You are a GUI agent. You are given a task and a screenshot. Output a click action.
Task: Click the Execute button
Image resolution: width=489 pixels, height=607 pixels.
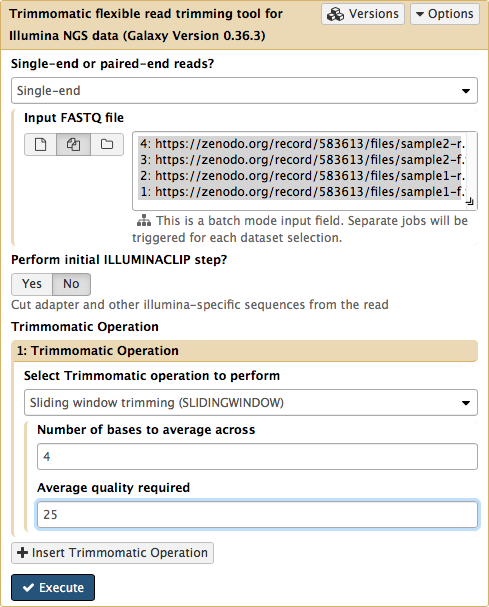[53, 588]
